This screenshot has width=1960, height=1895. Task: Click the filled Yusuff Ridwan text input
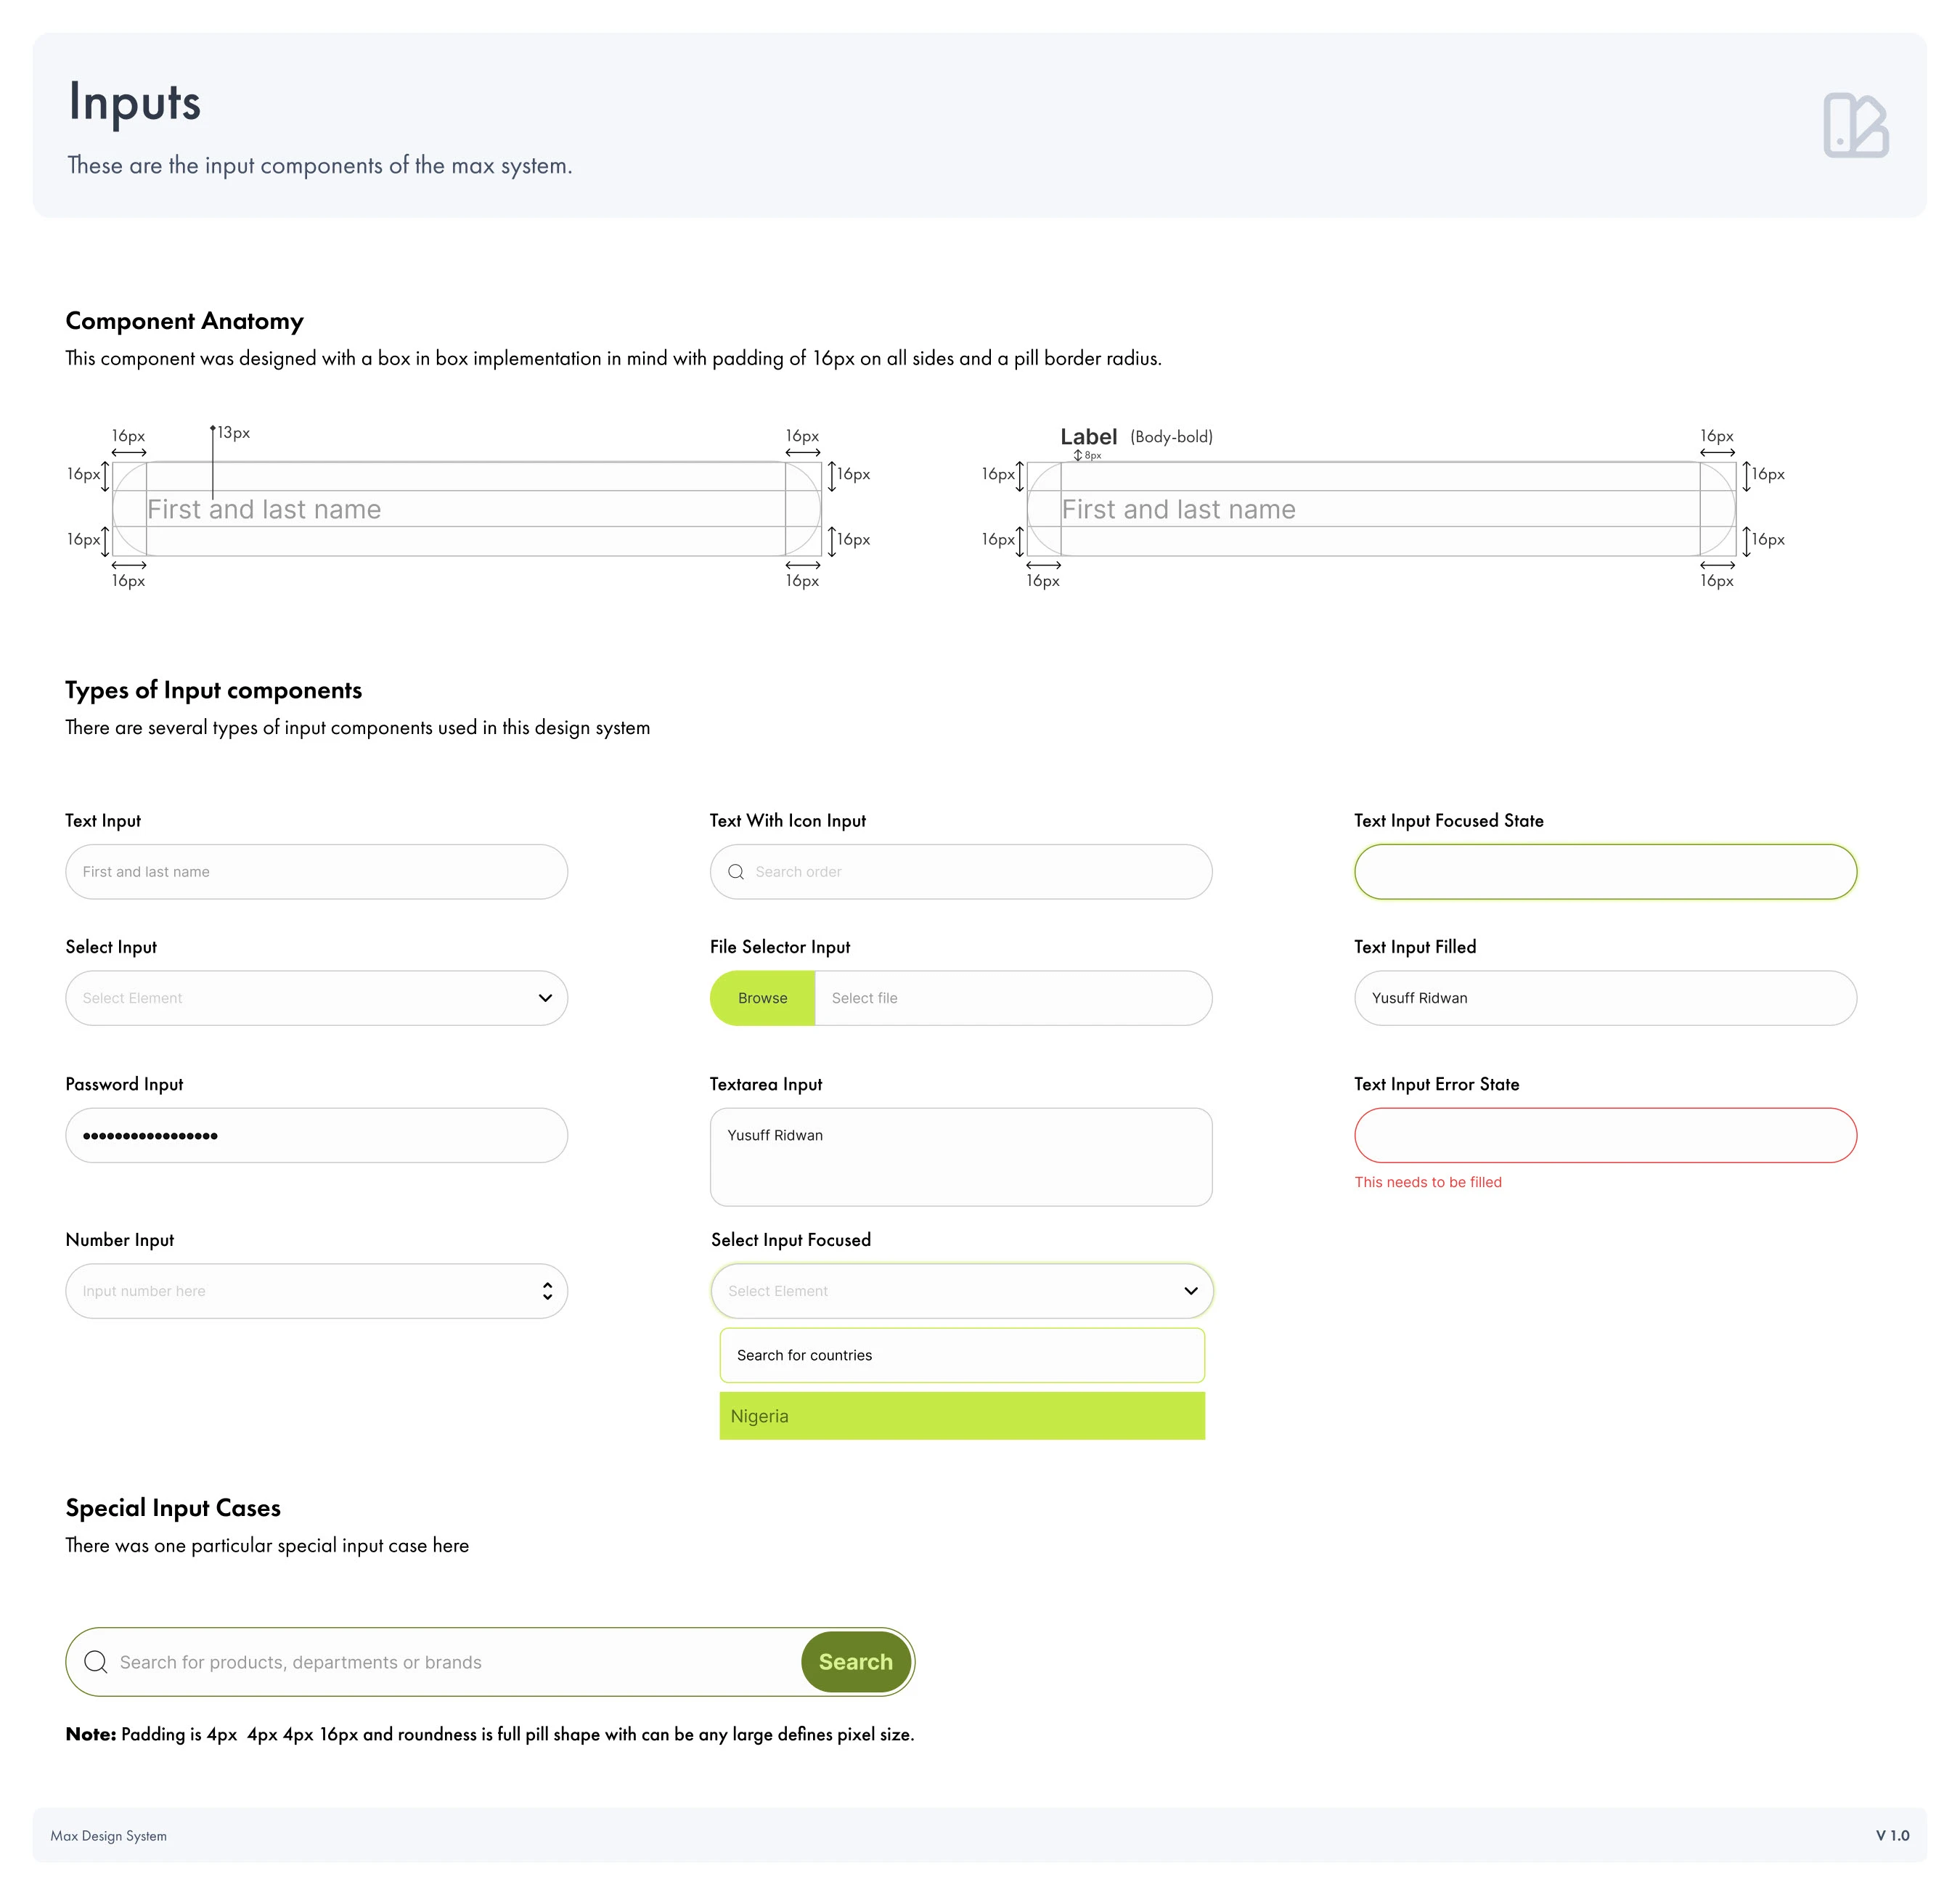tap(1605, 998)
